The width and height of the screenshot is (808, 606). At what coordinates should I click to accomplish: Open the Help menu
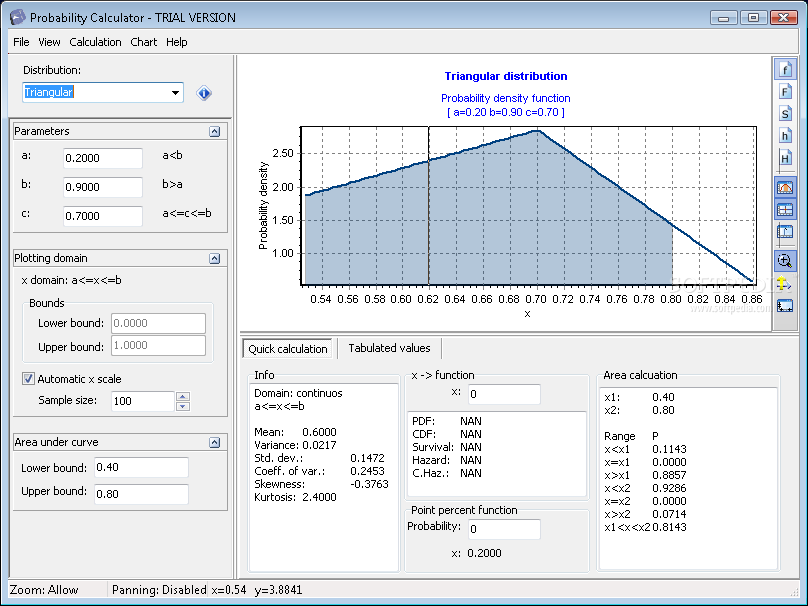pos(177,42)
